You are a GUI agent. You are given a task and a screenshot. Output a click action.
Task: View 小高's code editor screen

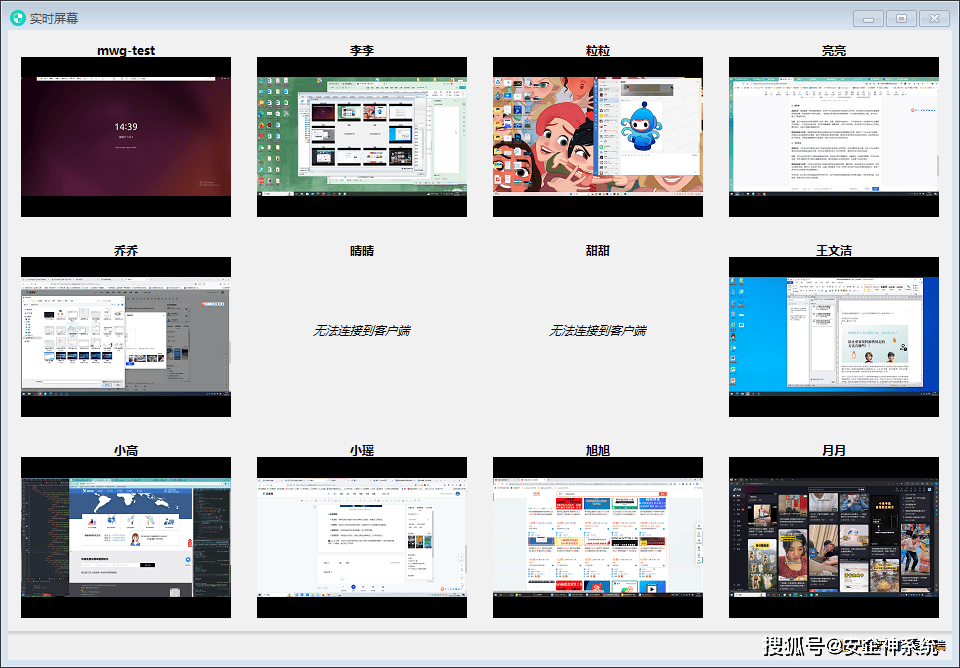point(126,537)
